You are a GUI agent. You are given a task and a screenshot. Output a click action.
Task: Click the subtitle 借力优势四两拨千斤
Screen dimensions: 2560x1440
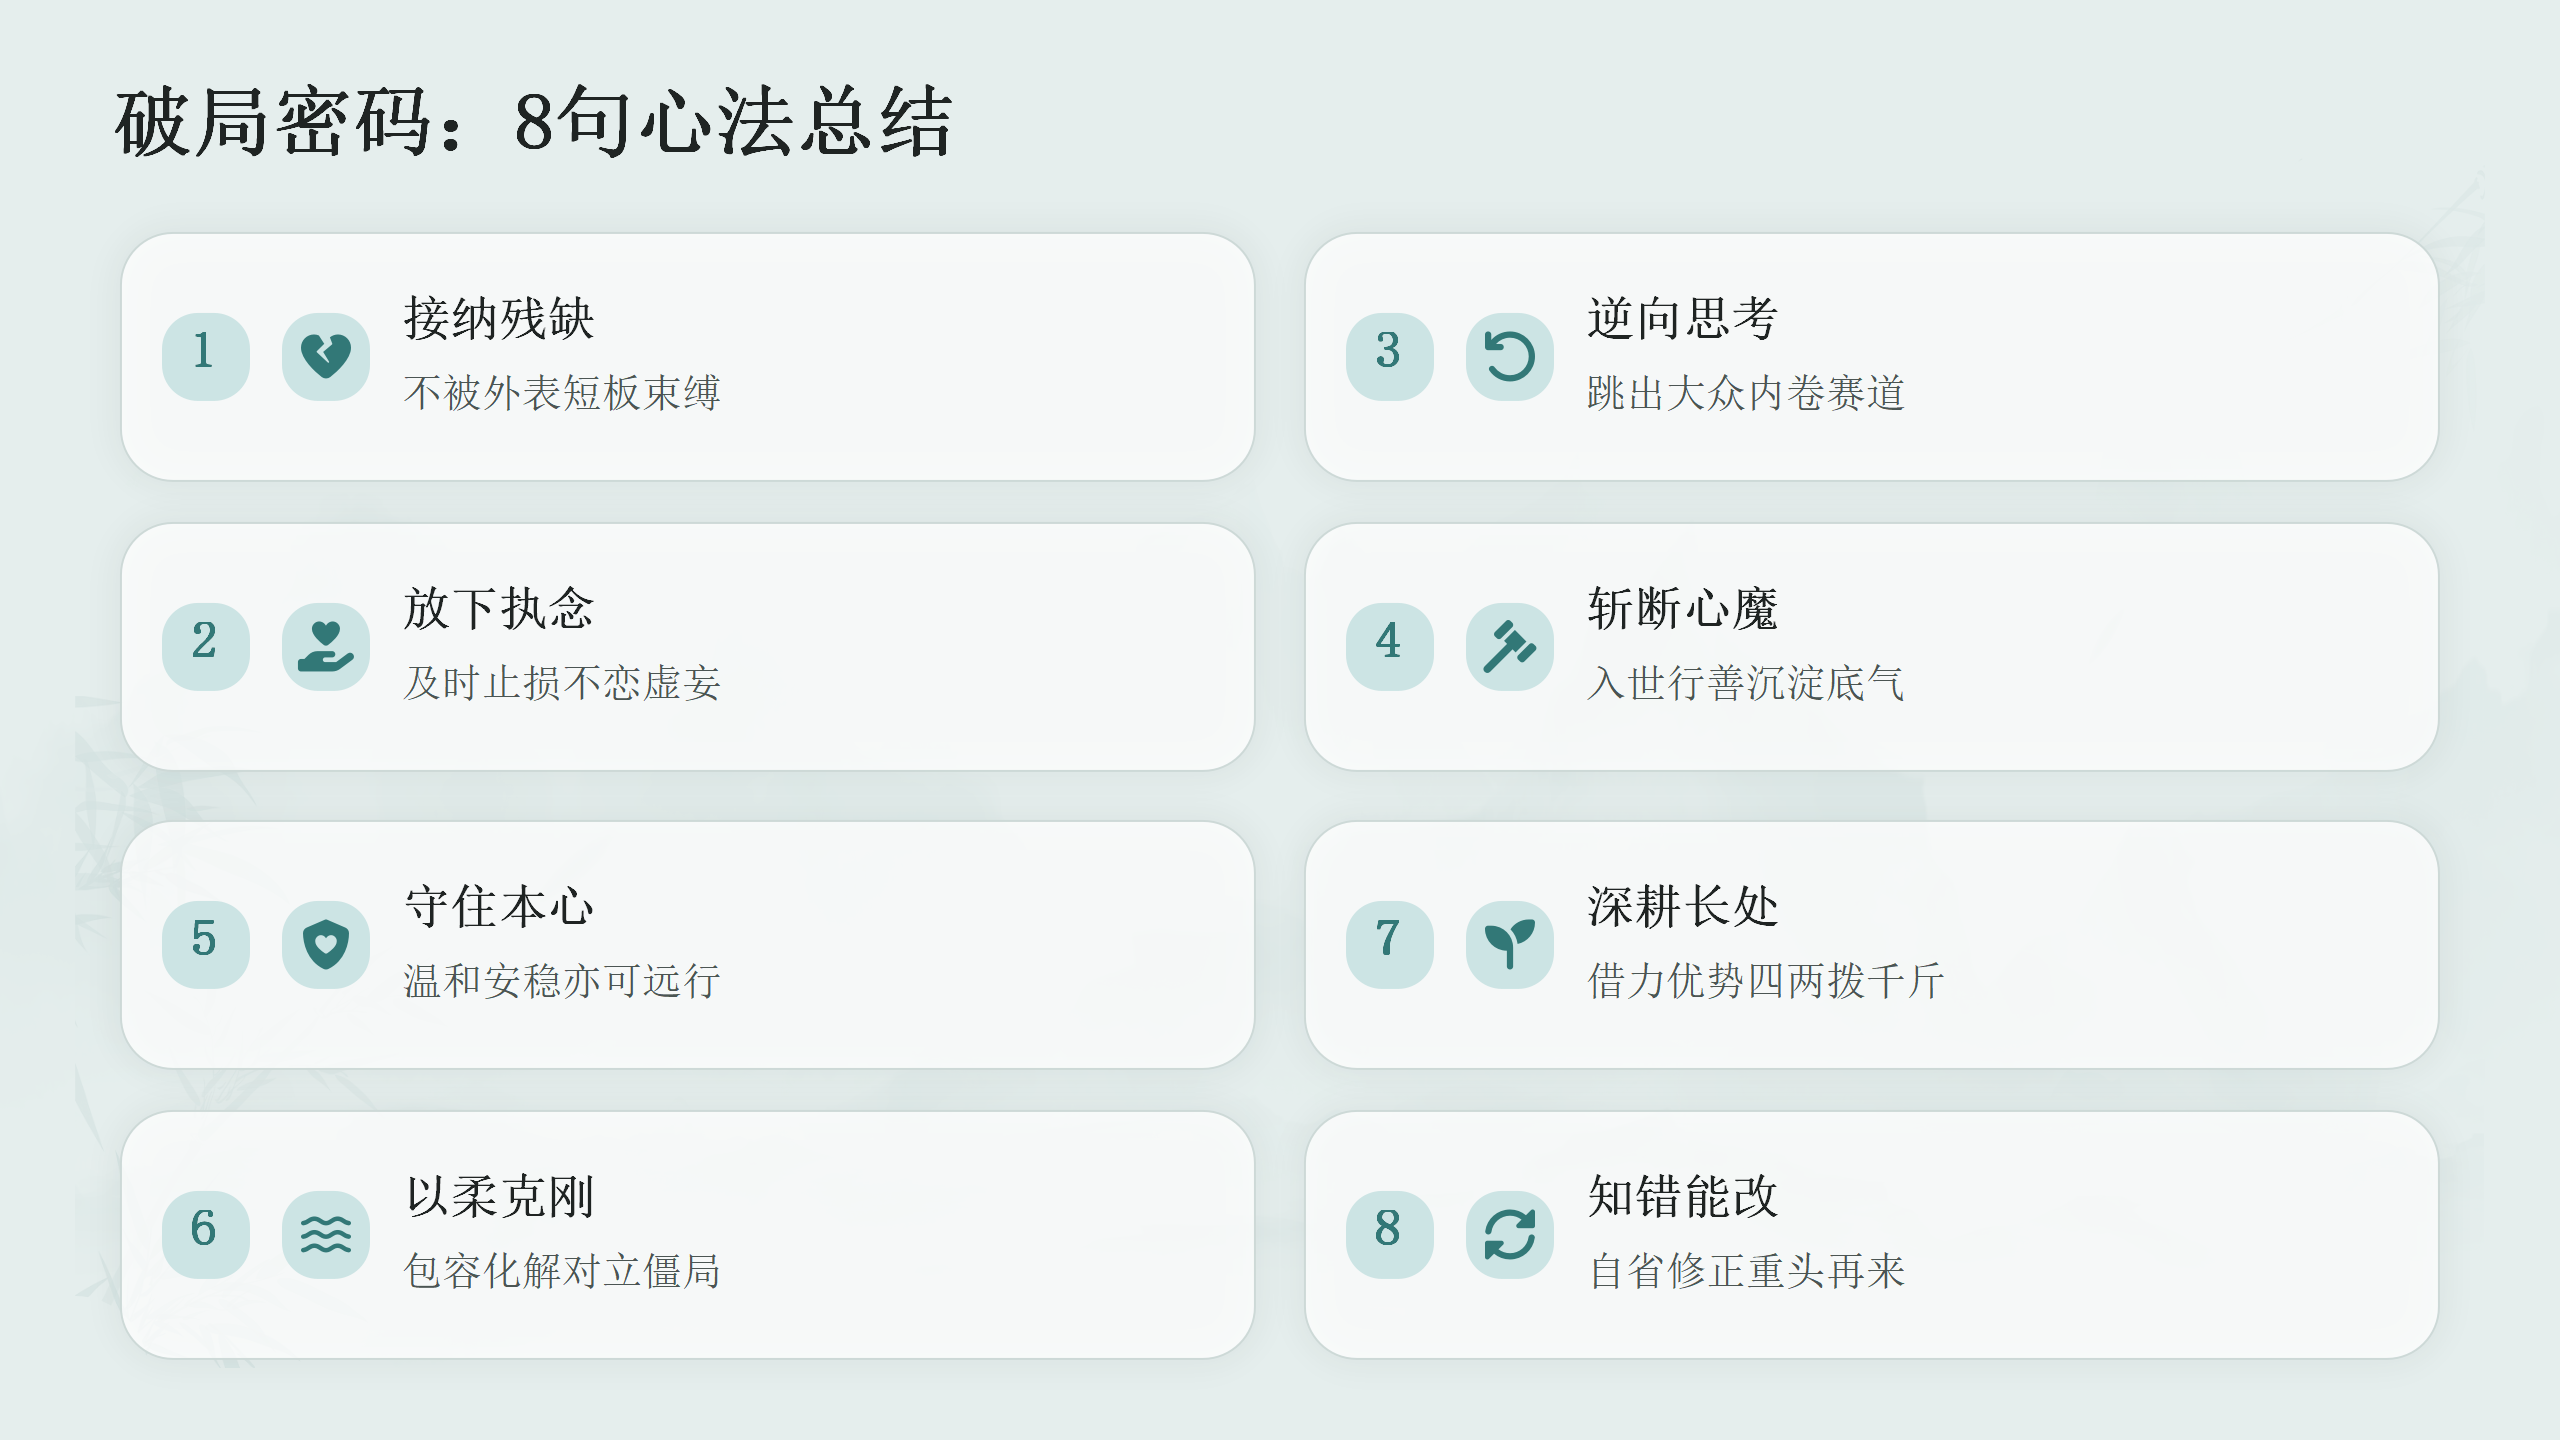(1766, 981)
